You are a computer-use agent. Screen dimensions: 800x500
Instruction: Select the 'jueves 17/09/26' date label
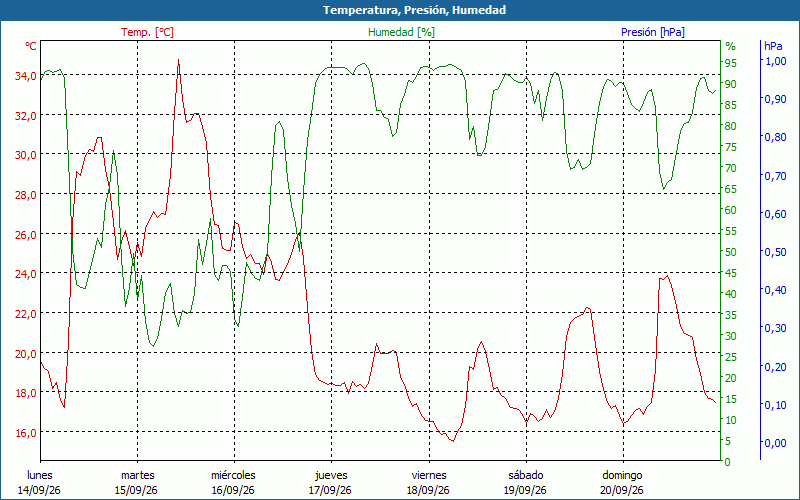331,483
